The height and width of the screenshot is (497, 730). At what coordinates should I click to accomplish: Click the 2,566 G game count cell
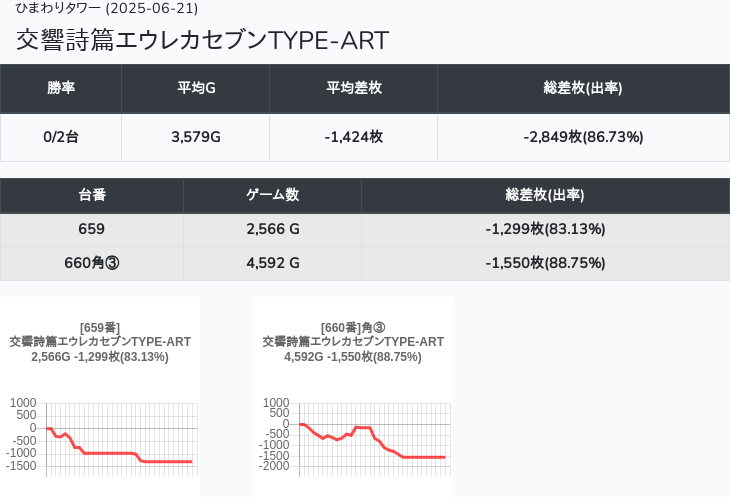272,229
